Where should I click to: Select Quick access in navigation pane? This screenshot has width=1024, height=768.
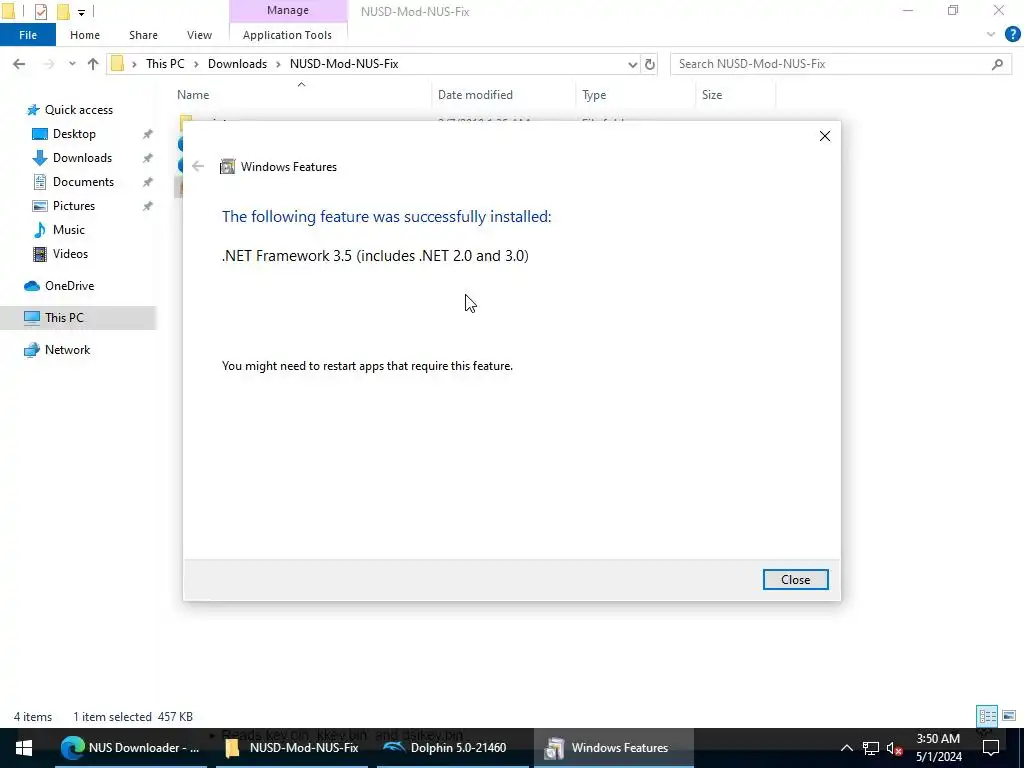pos(78,110)
